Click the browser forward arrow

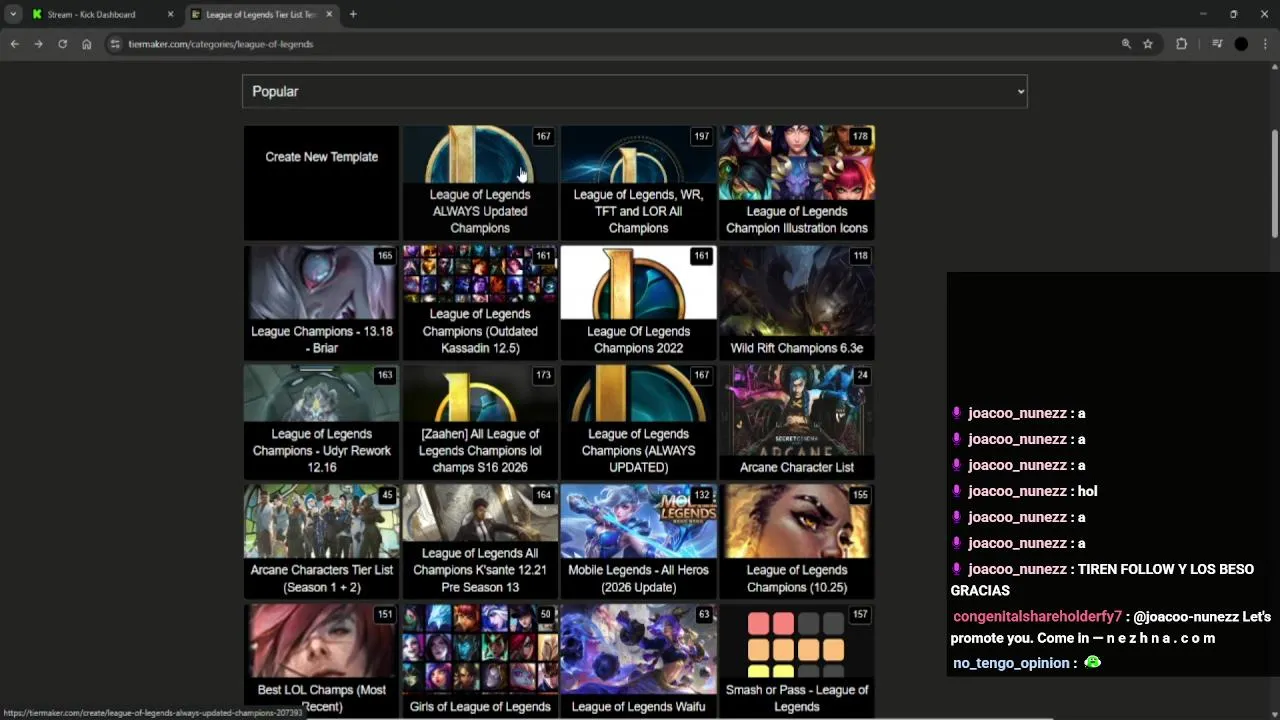38,44
